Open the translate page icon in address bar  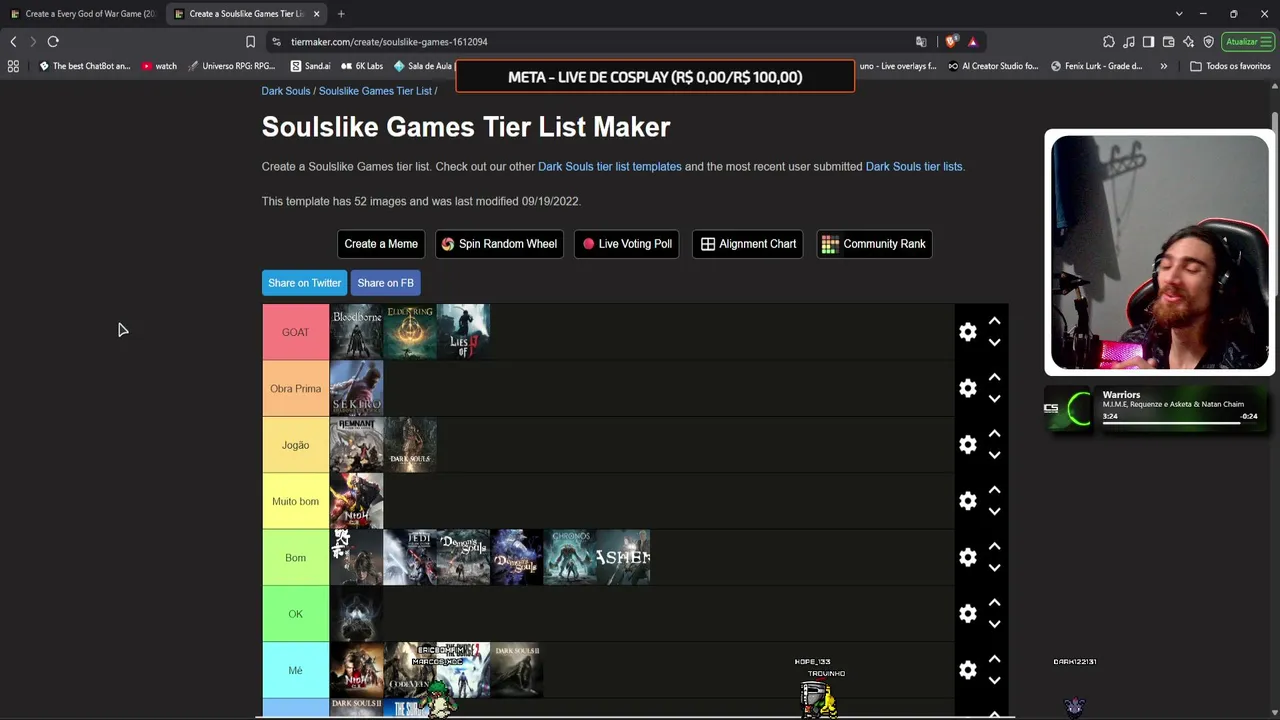click(921, 42)
